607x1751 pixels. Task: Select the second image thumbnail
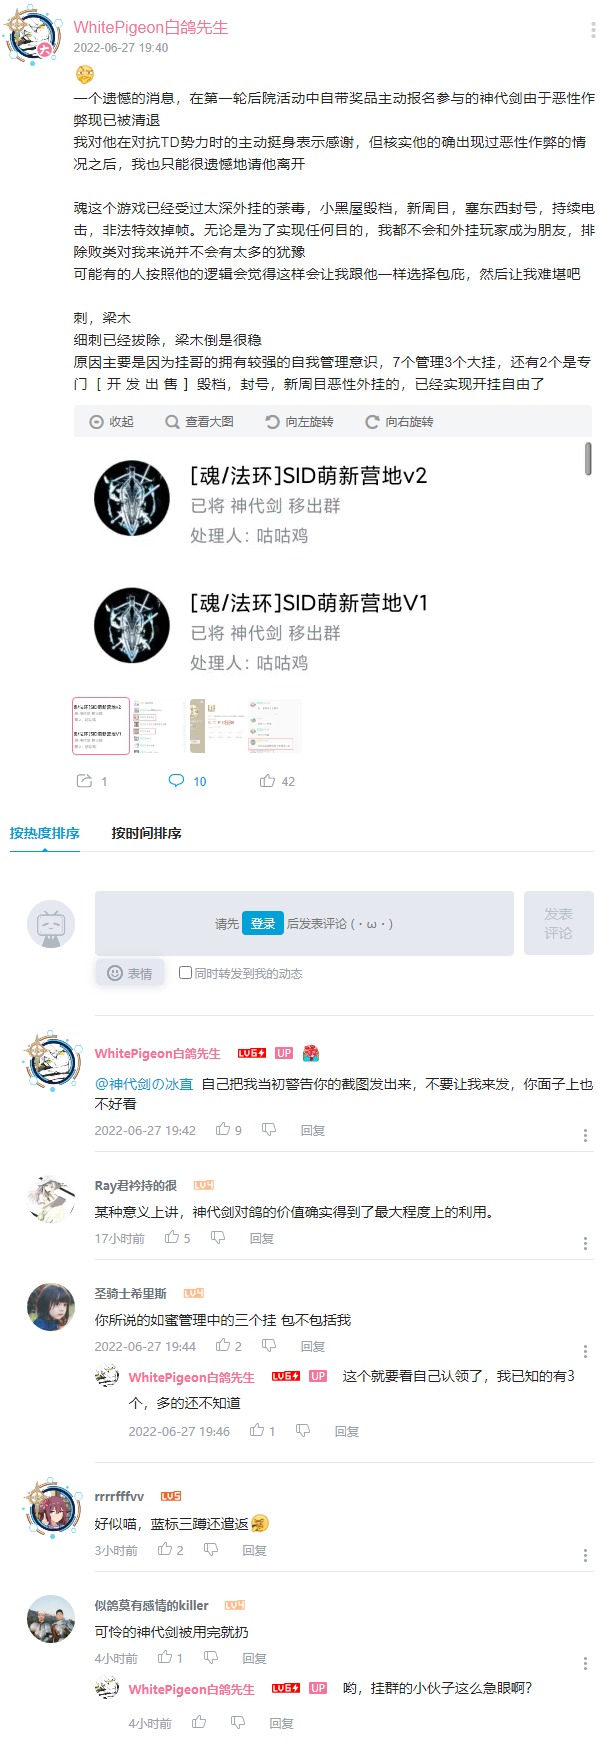point(246,726)
